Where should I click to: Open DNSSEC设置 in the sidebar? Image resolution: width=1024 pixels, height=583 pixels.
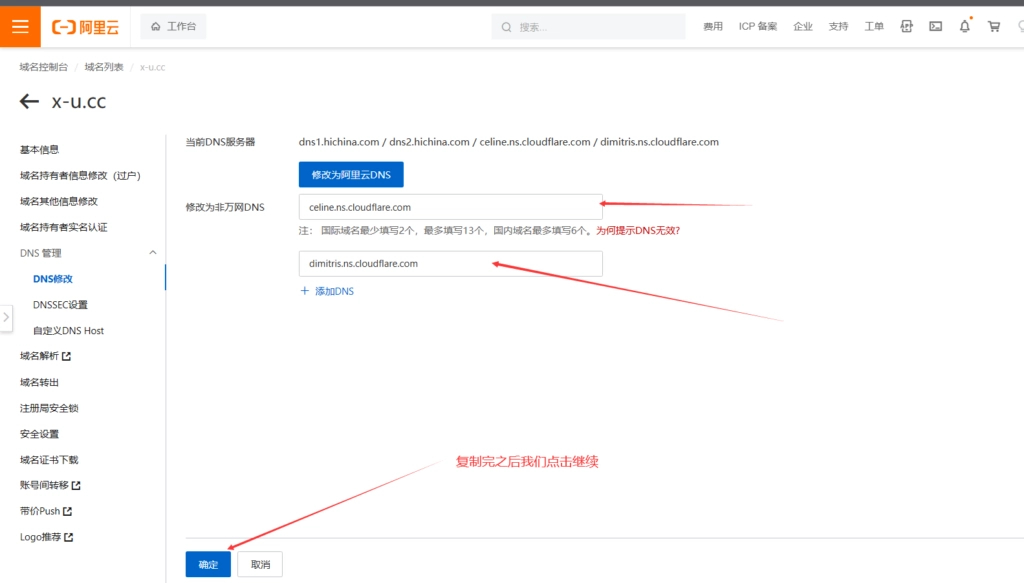[60, 305]
